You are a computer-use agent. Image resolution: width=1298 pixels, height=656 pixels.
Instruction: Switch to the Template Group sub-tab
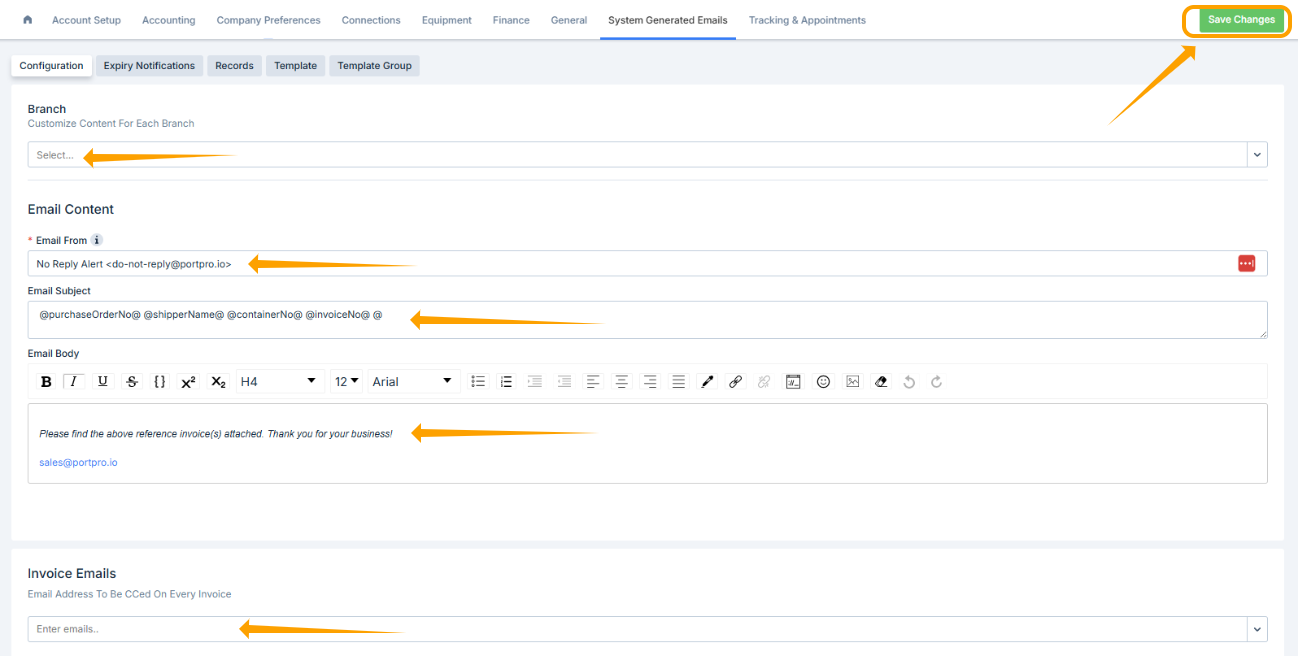(x=374, y=66)
